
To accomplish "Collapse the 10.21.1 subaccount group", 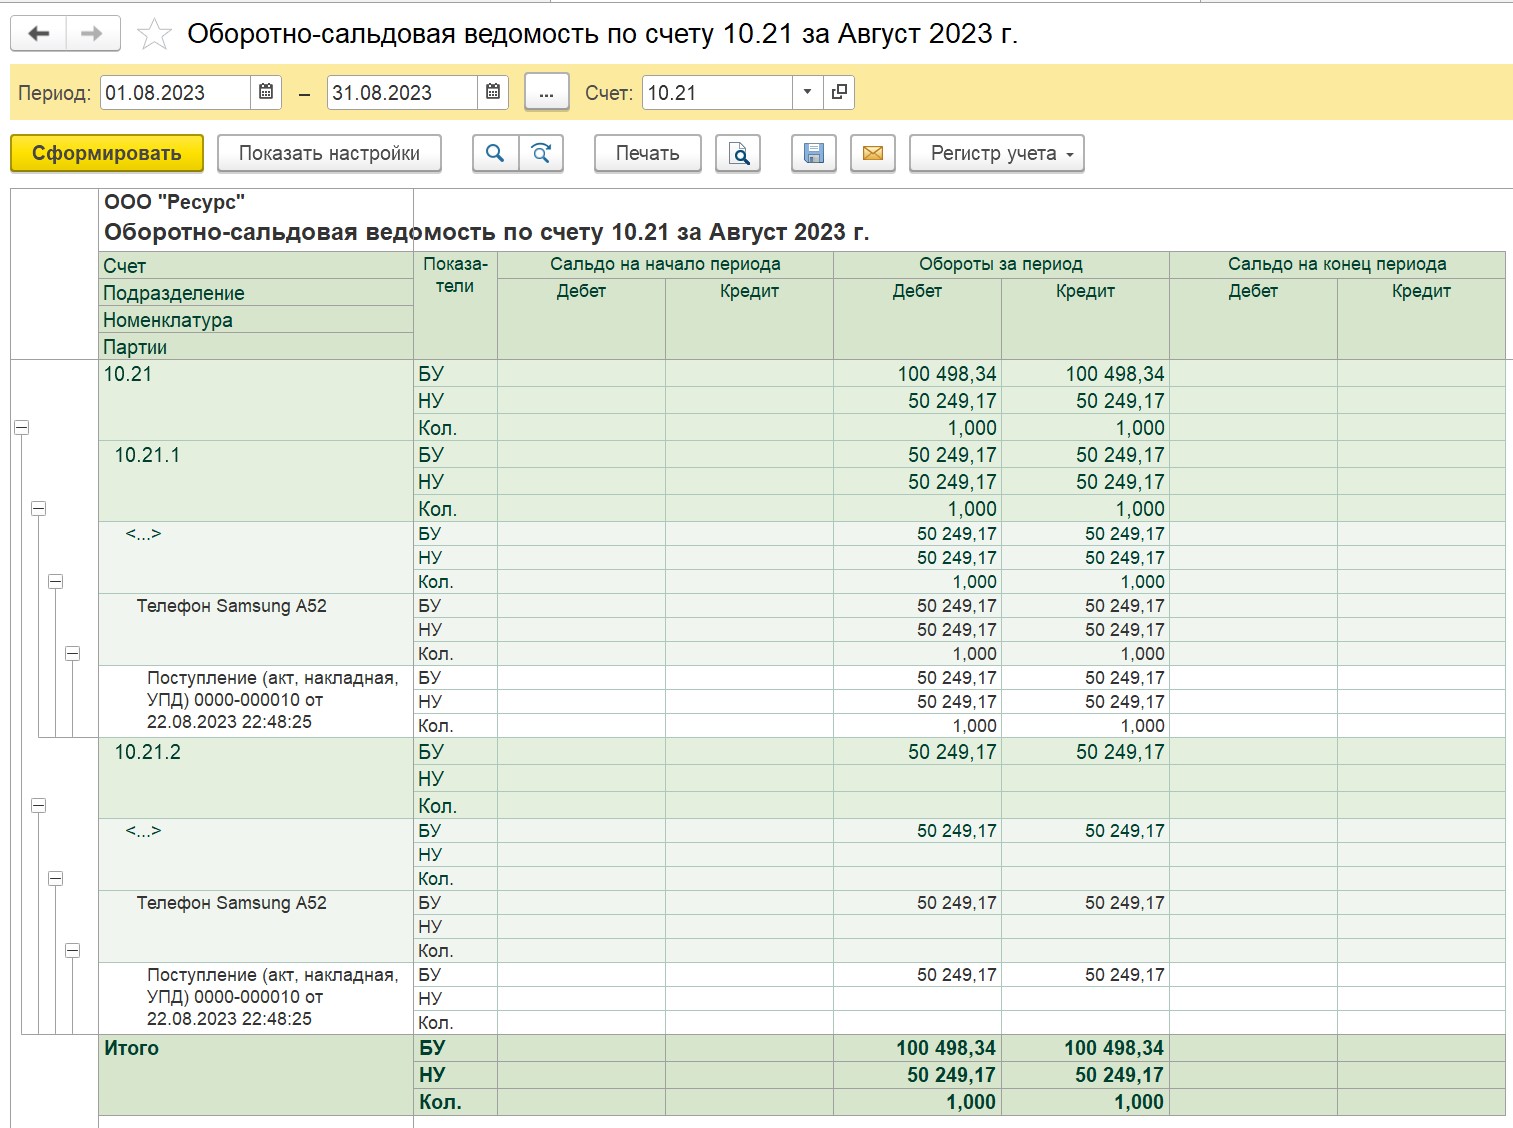I will tap(39, 508).
